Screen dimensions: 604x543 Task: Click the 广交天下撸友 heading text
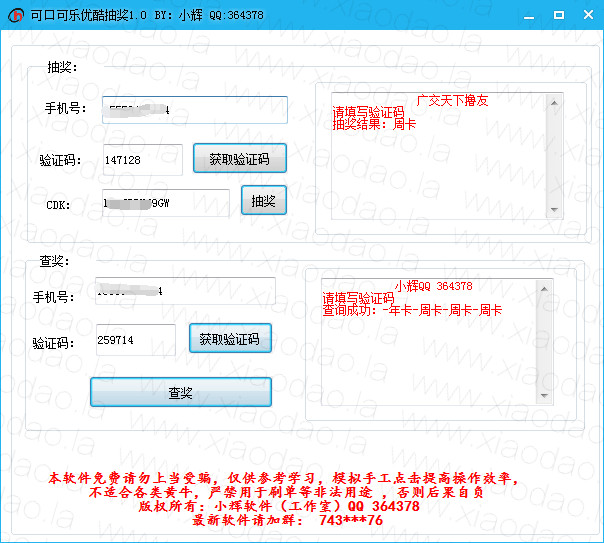coord(452,101)
